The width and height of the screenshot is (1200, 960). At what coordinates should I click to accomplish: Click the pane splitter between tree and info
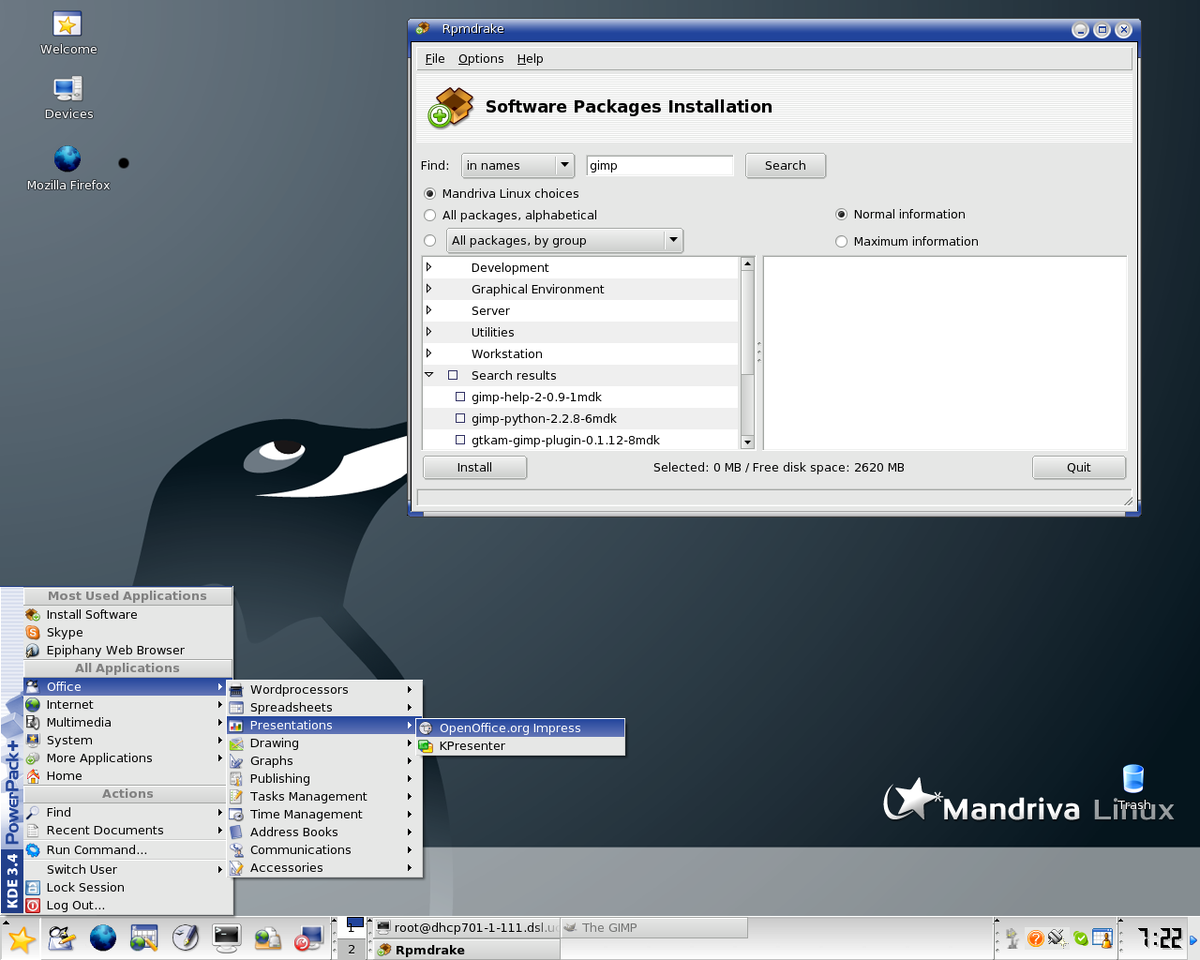(x=759, y=353)
